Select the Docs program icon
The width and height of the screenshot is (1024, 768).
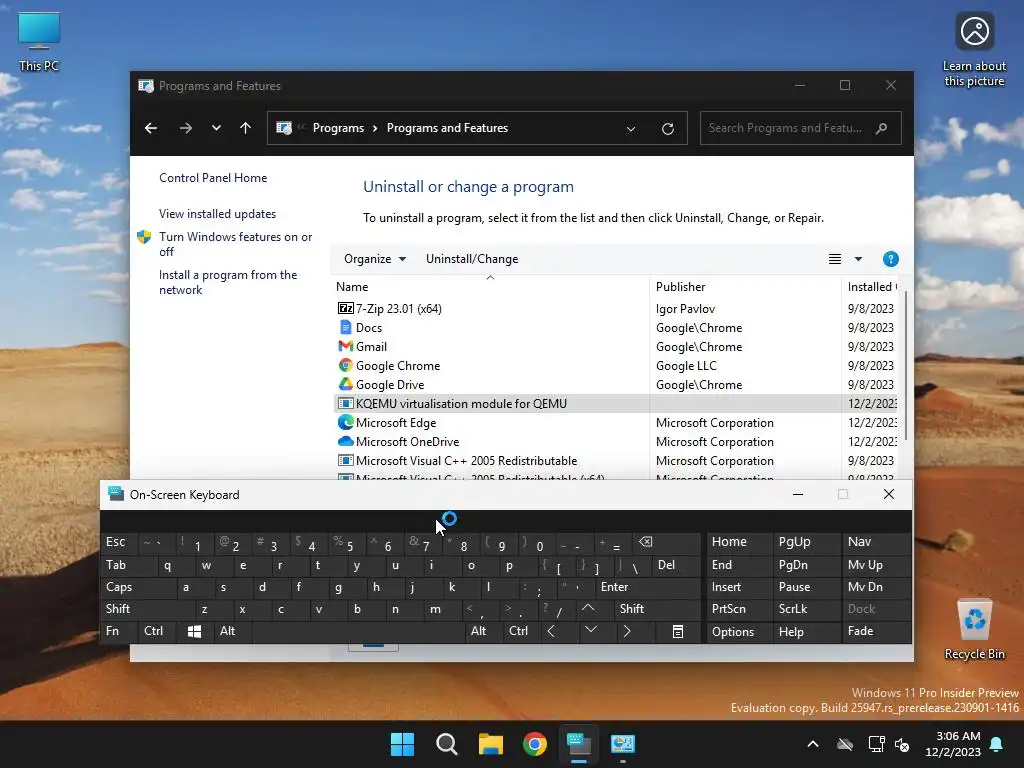click(x=345, y=327)
